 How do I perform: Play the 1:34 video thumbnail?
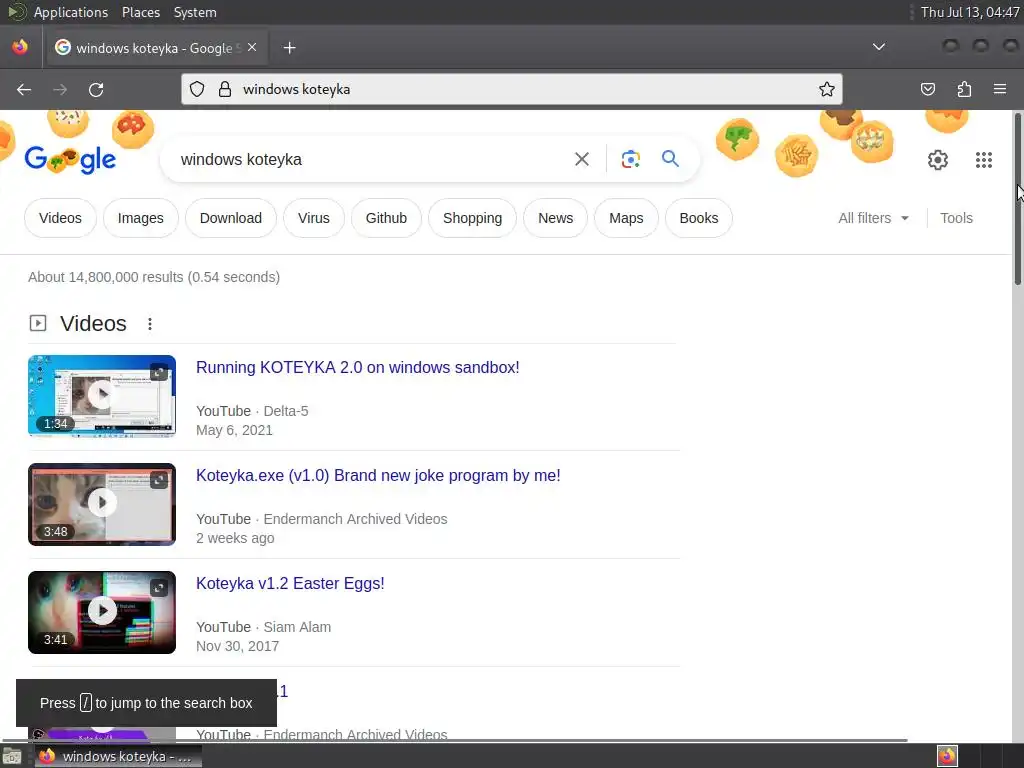[102, 395]
